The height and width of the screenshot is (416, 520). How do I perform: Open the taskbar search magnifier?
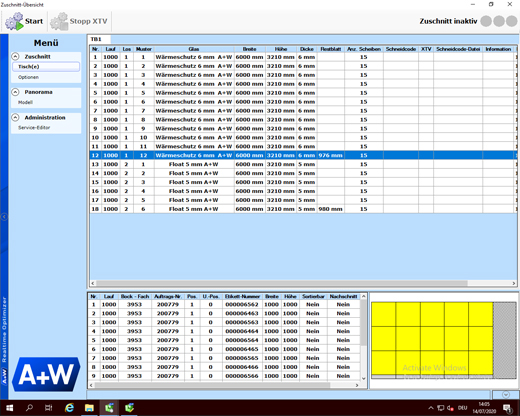29,408
